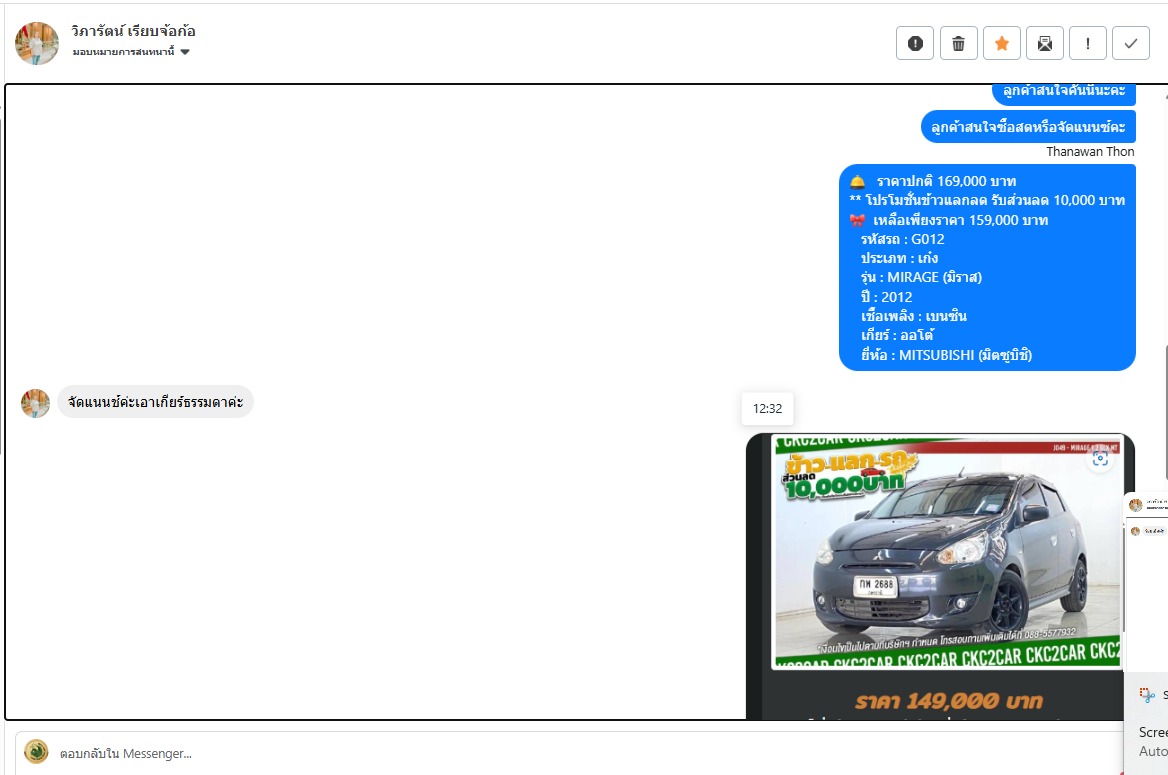Mark conversation done with checkmark icon
Viewport: 1168px width, 775px height.
[x=1131, y=43]
